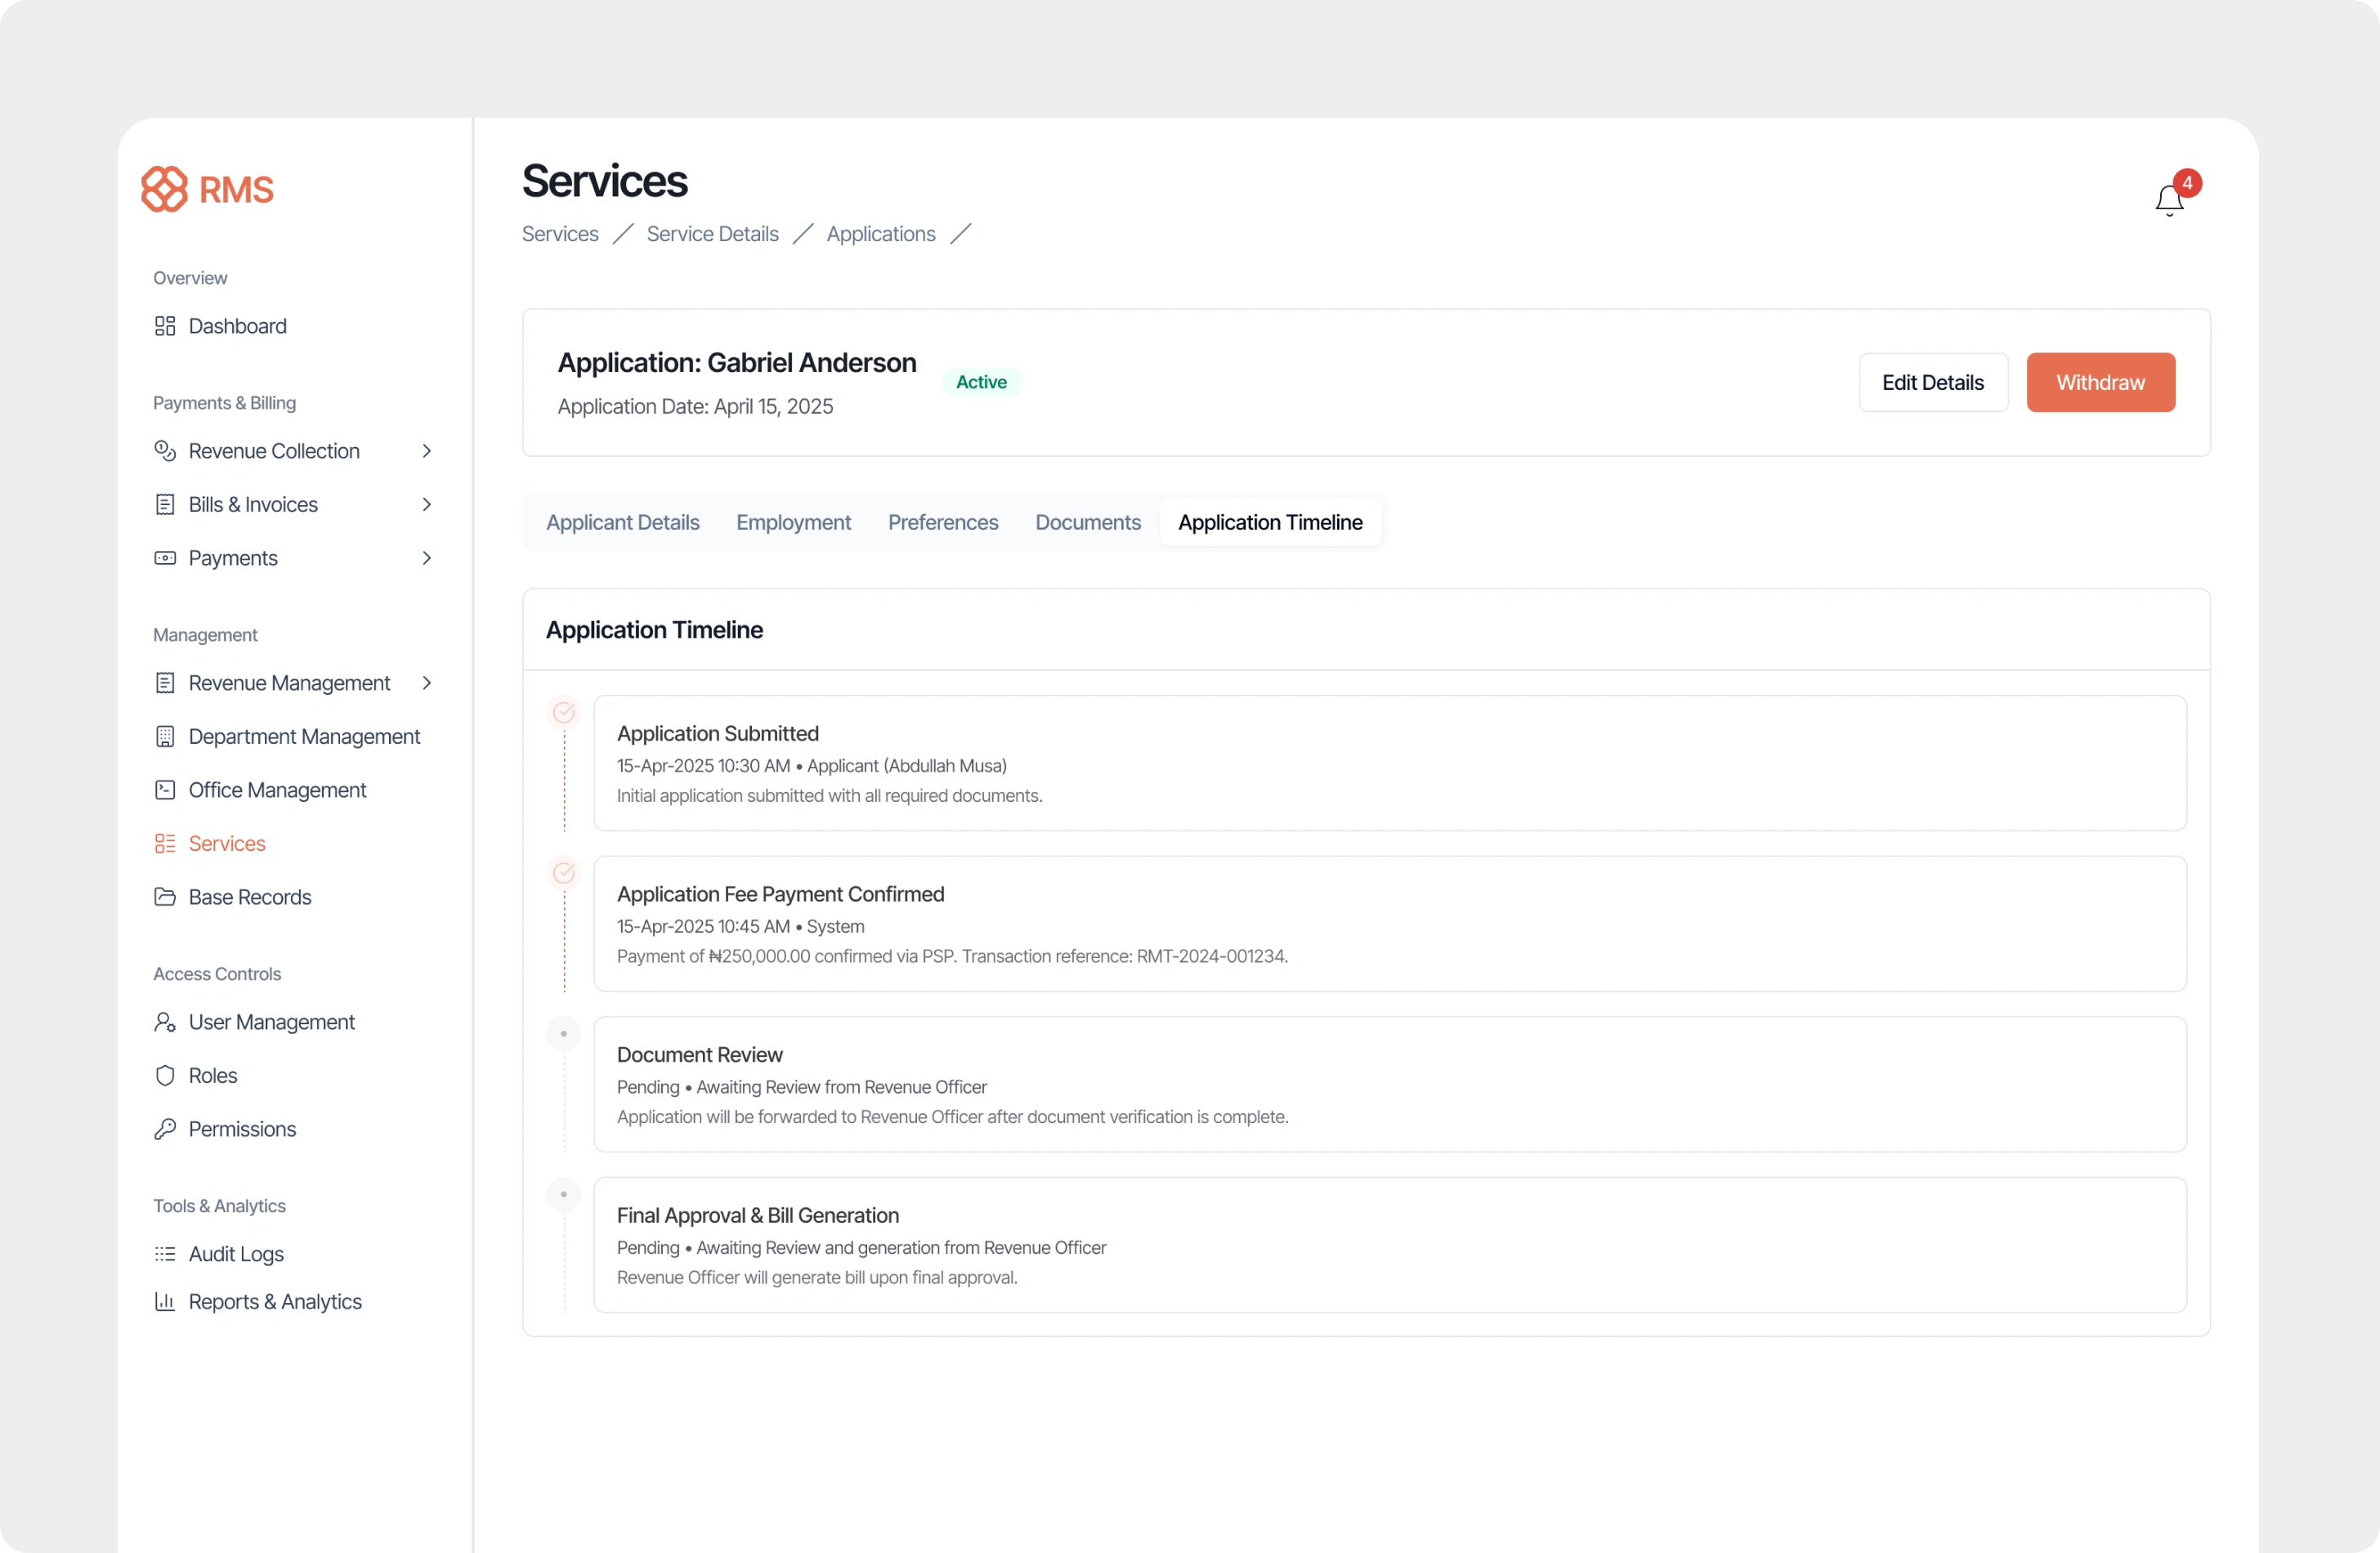This screenshot has height=1553, width=2380.
Task: Switch to the Applicant Details tab
Action: point(622,522)
